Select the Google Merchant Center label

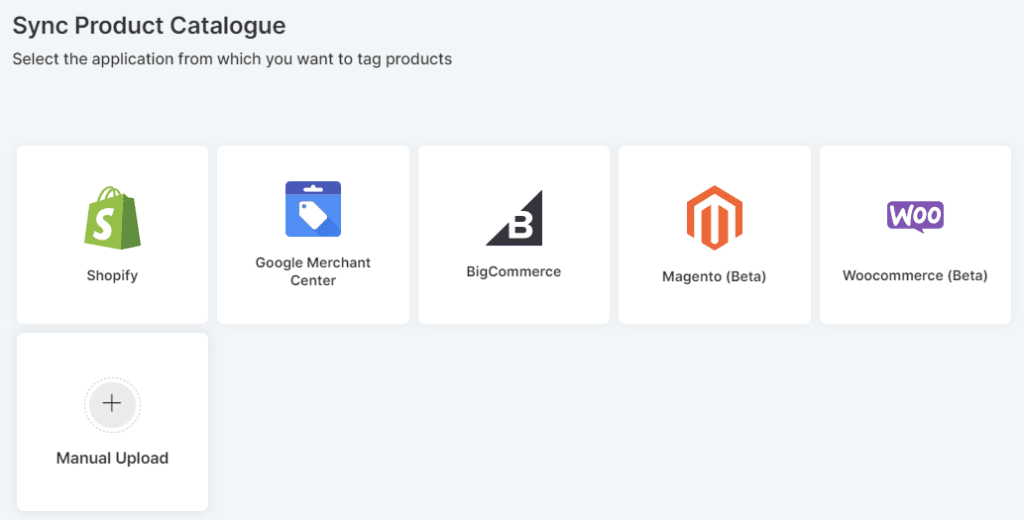pyautogui.click(x=313, y=271)
